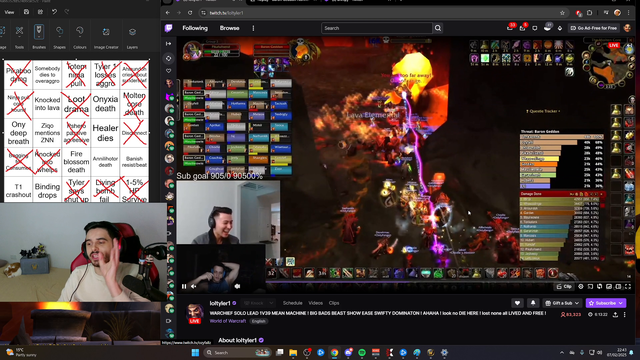Screen dimensions: 640x360
Task: Open Twitch whispers icon
Action: (x=535, y=28)
